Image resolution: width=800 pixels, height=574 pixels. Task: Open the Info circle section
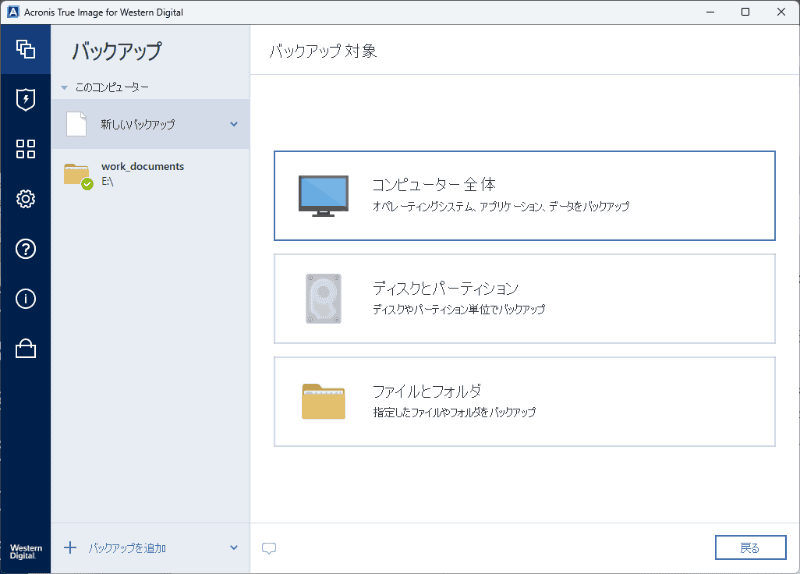click(x=26, y=299)
